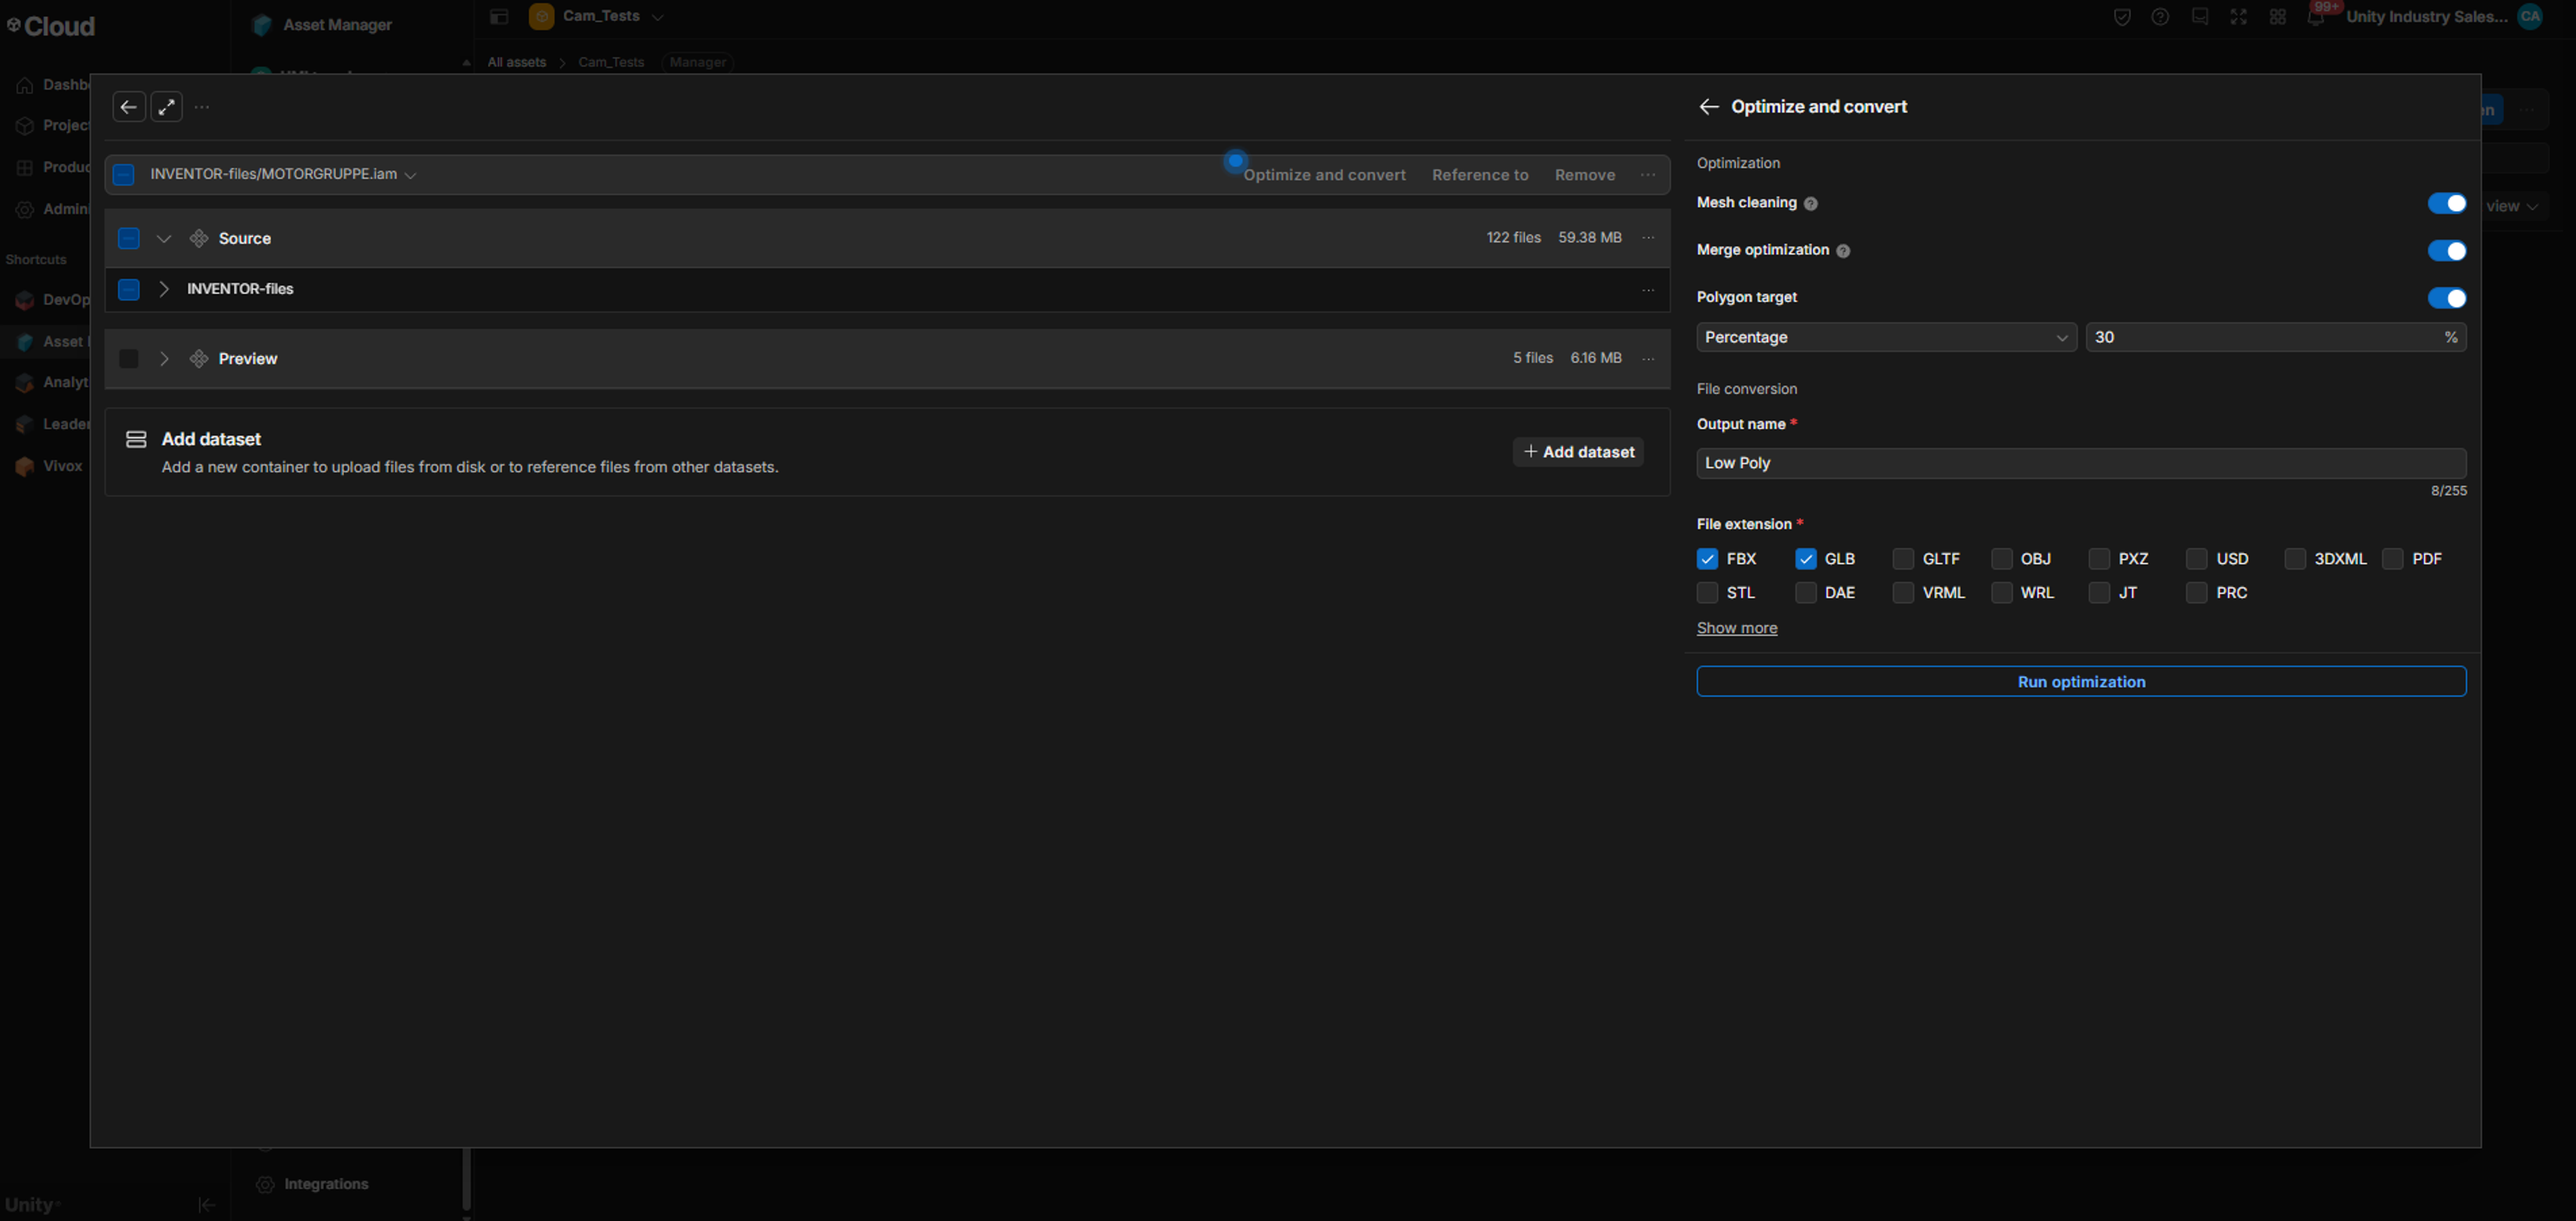The width and height of the screenshot is (2576, 1221).
Task: Expand the Preview dataset chevron
Action: pos(164,359)
